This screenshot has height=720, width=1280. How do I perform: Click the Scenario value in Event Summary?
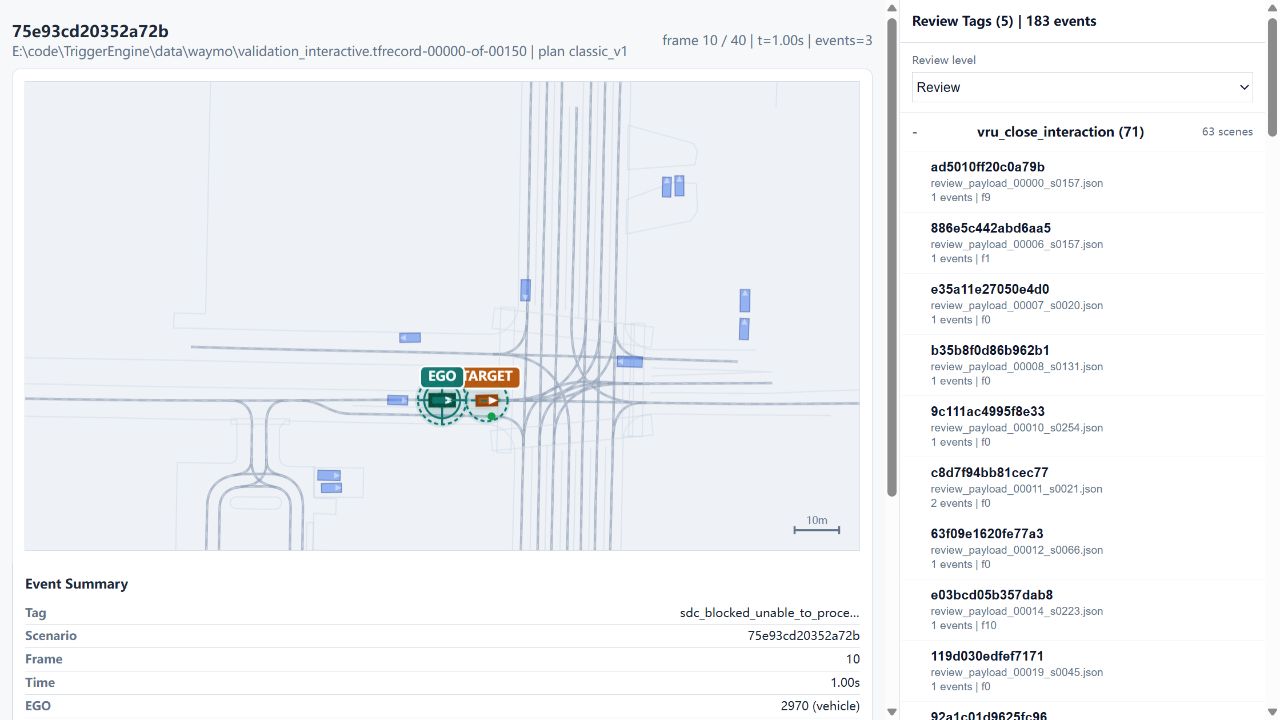click(x=804, y=636)
